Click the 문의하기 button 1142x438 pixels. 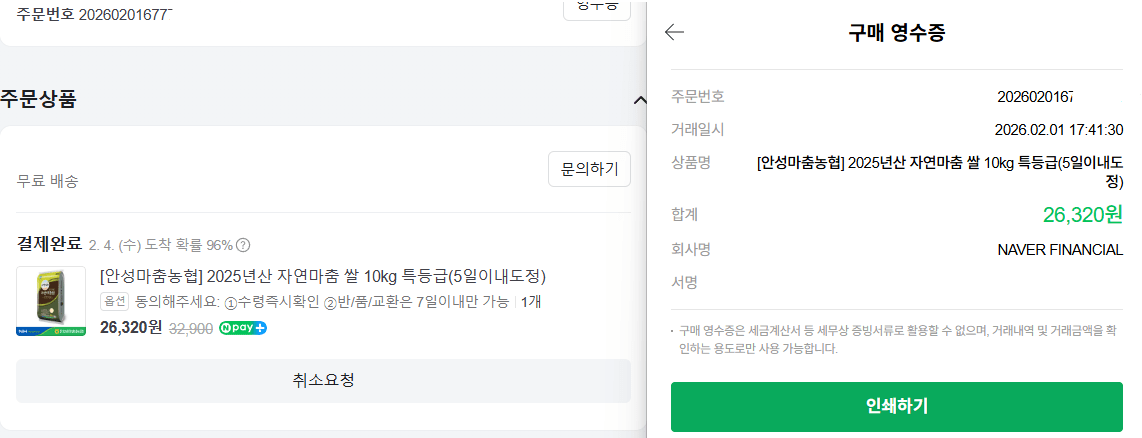point(589,169)
